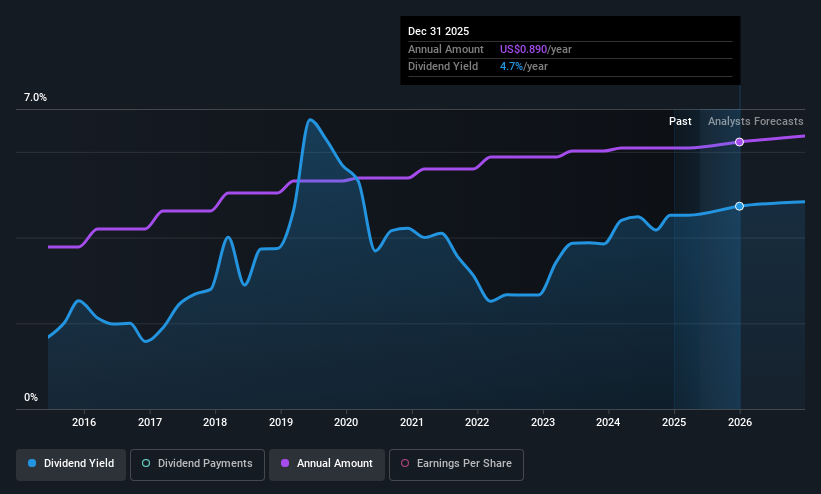Click the Annual Amount tooltip label

tap(446, 49)
